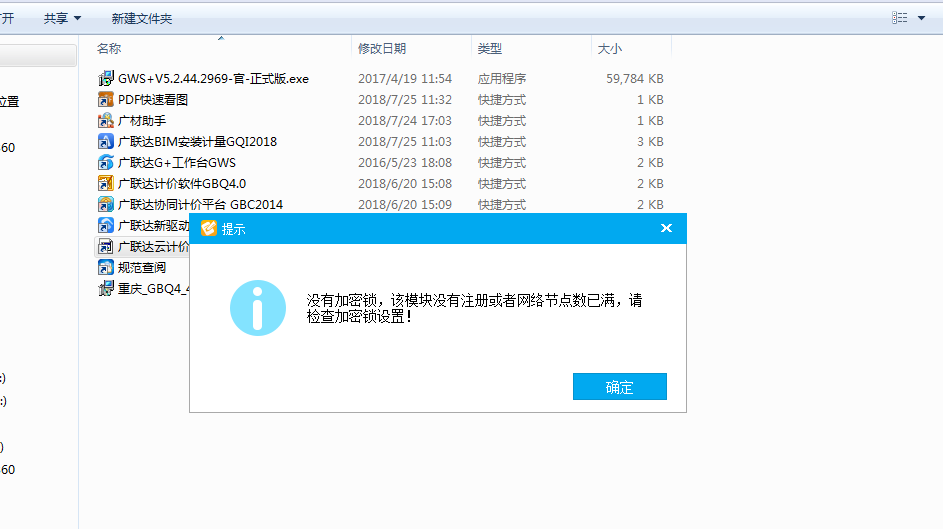Click the 3 KB size value

(650, 141)
